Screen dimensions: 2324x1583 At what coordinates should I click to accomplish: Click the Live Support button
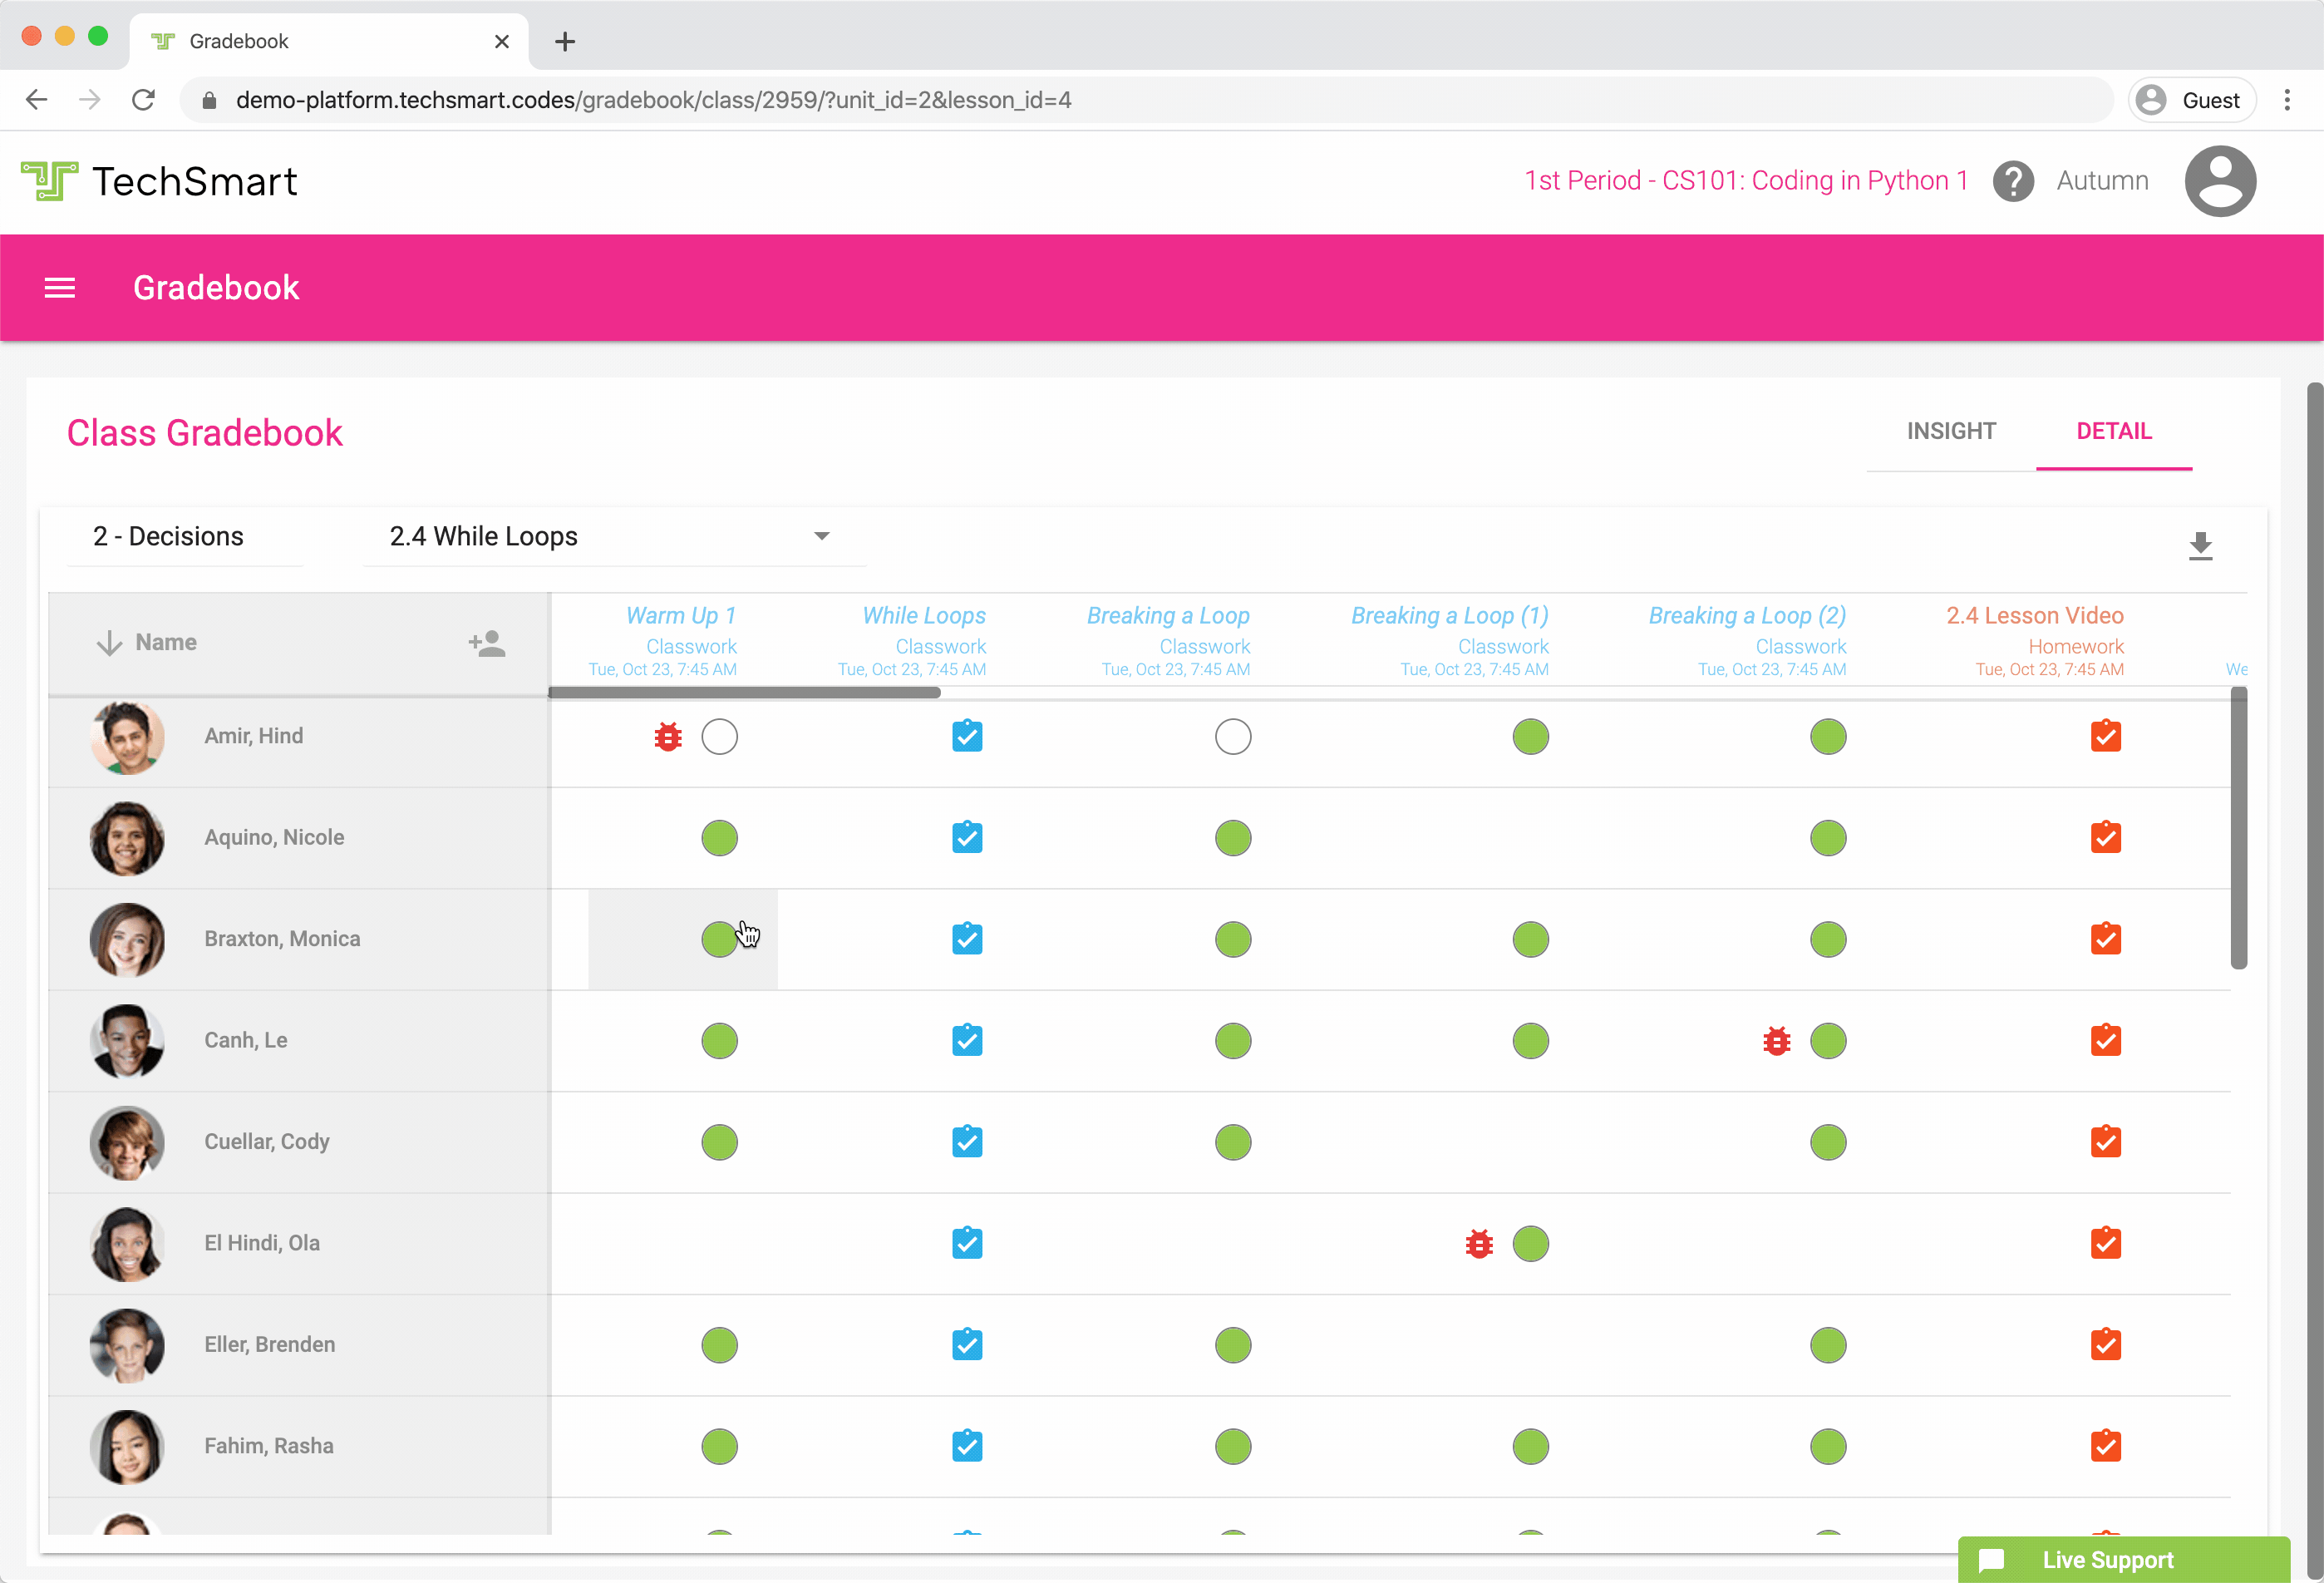2123,1560
